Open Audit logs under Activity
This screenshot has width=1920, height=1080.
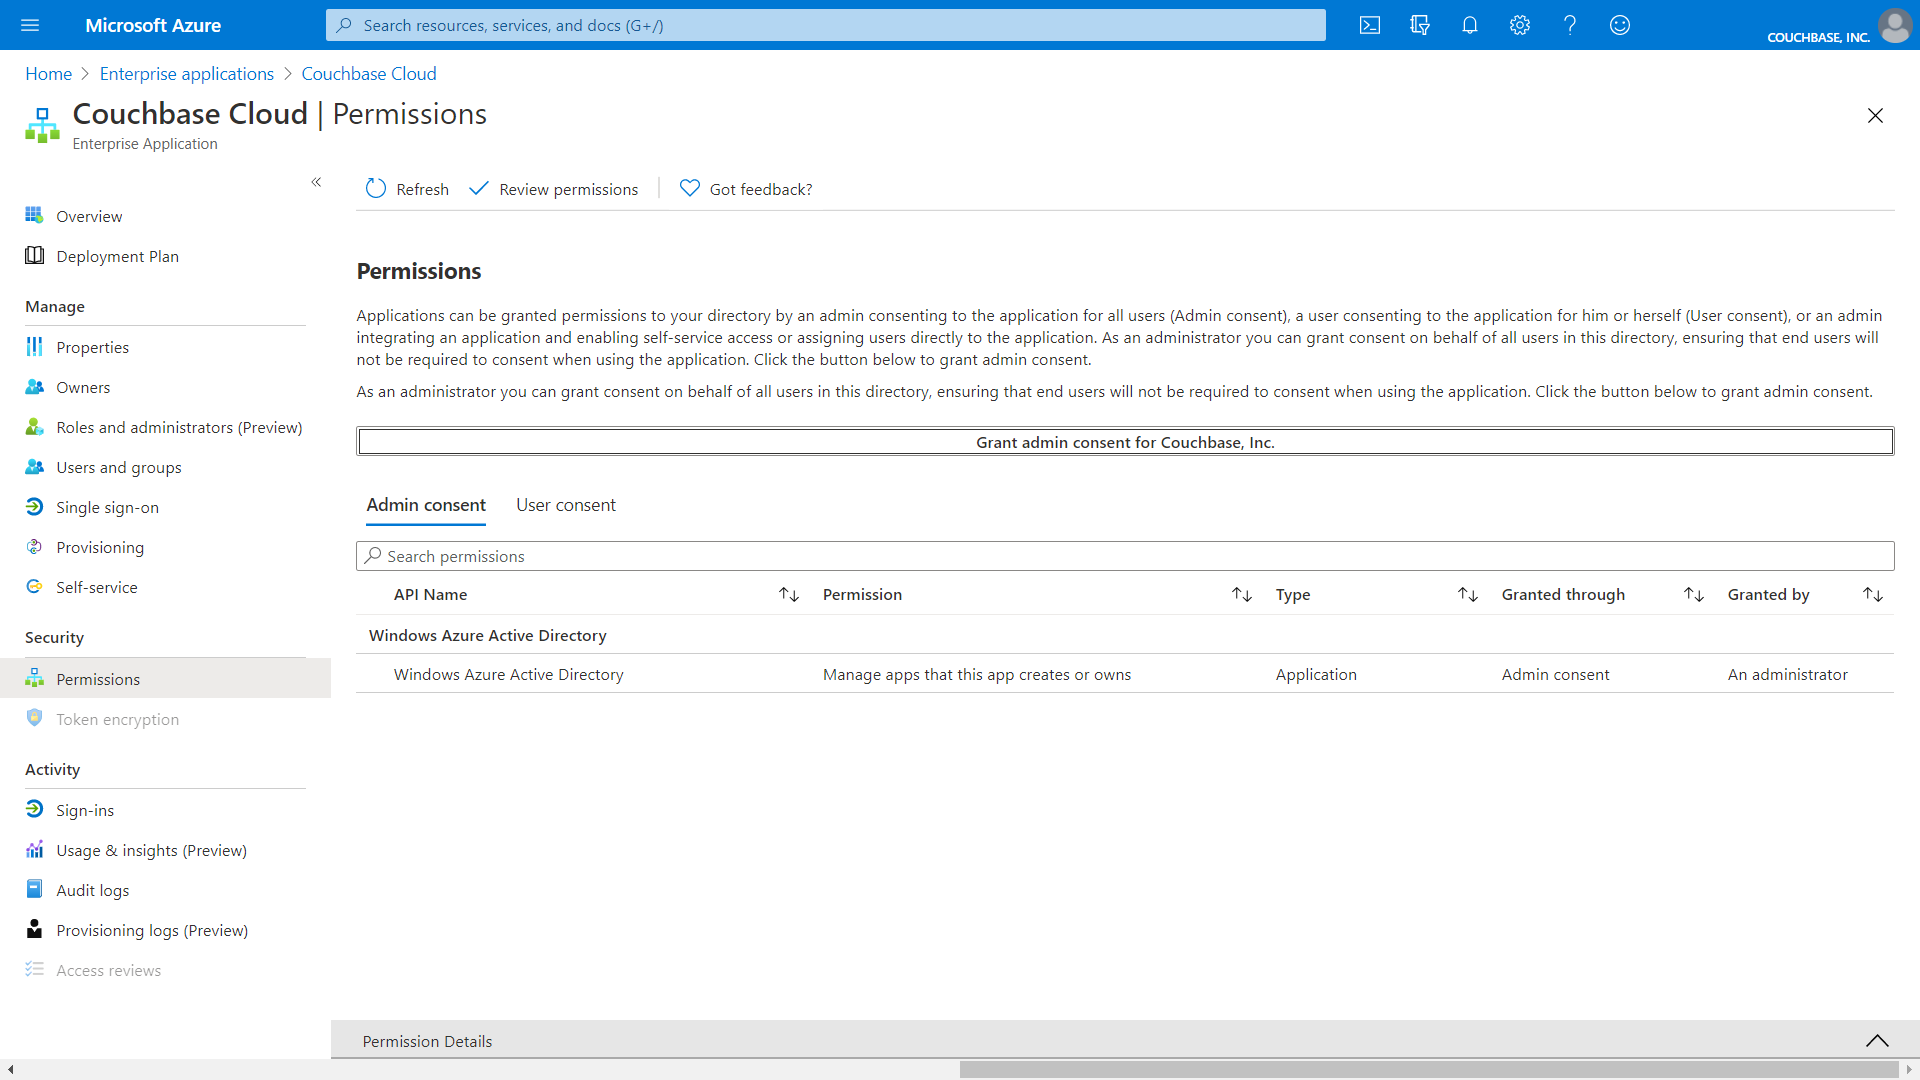[93, 890]
